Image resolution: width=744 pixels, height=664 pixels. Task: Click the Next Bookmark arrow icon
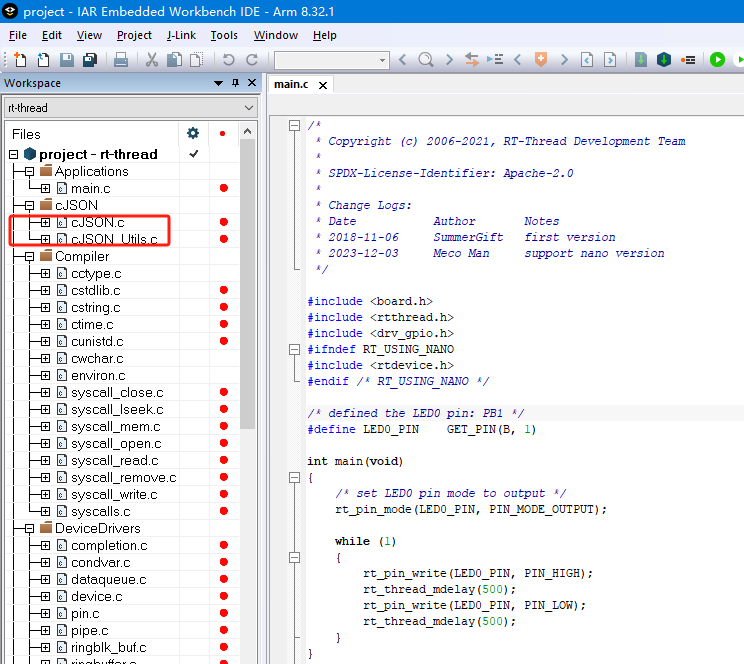click(x=564, y=60)
